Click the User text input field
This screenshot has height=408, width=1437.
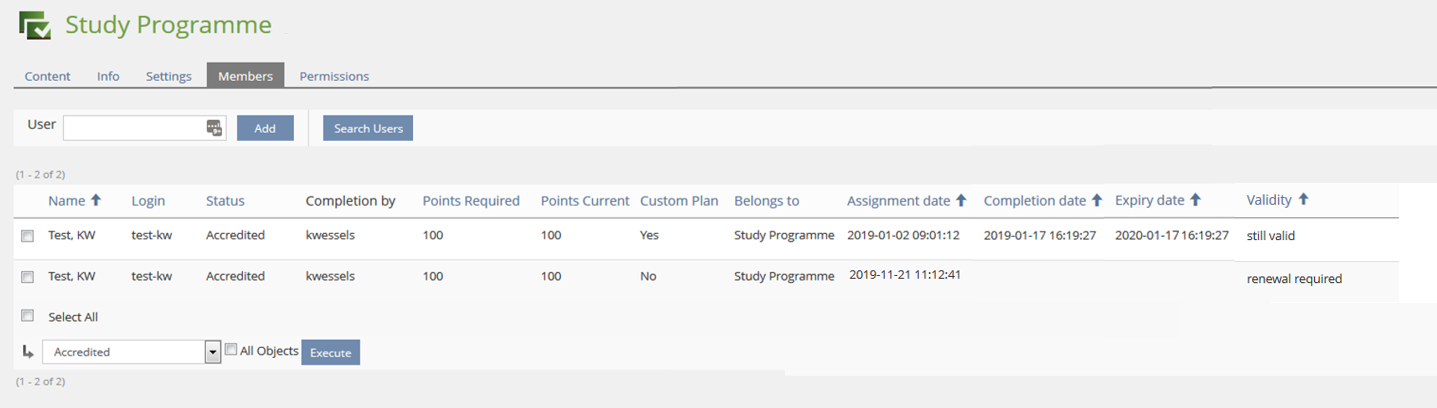(x=134, y=127)
